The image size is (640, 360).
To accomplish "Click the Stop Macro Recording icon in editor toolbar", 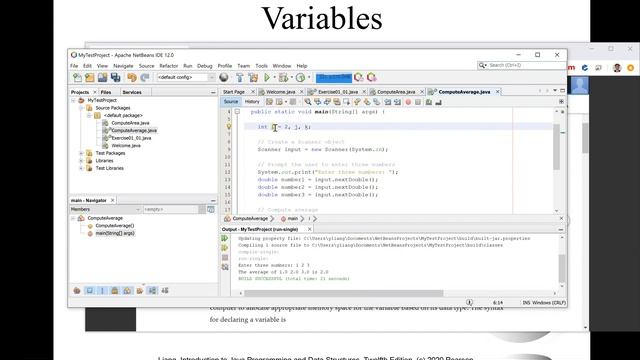I will [418, 102].
